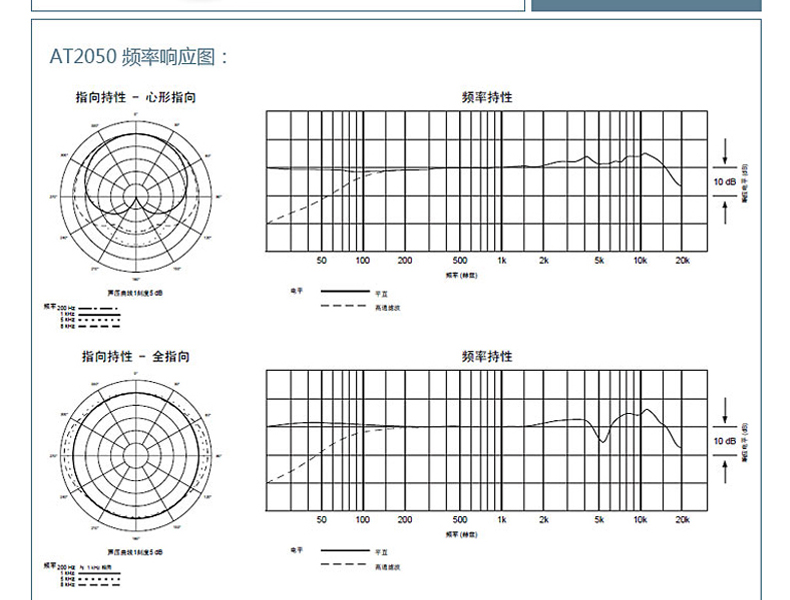Image resolution: width=790 pixels, height=600 pixels.
Task: Click the omnidirectional polar pattern diagram
Action: [136, 456]
